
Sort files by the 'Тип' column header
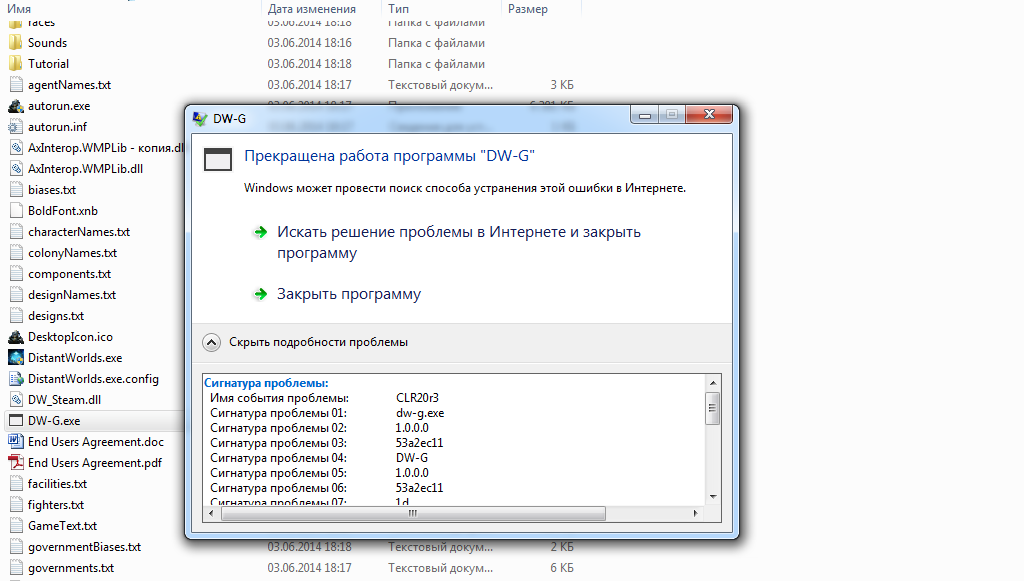pos(398,9)
